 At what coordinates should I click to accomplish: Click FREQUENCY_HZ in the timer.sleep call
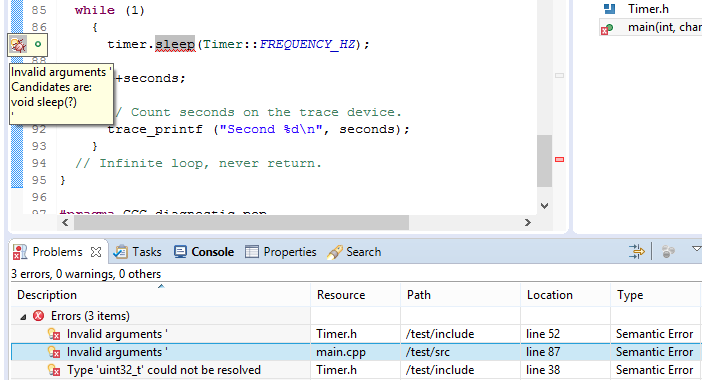point(308,44)
